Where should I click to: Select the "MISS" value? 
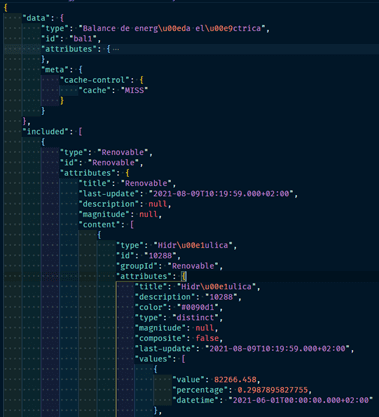(134, 90)
